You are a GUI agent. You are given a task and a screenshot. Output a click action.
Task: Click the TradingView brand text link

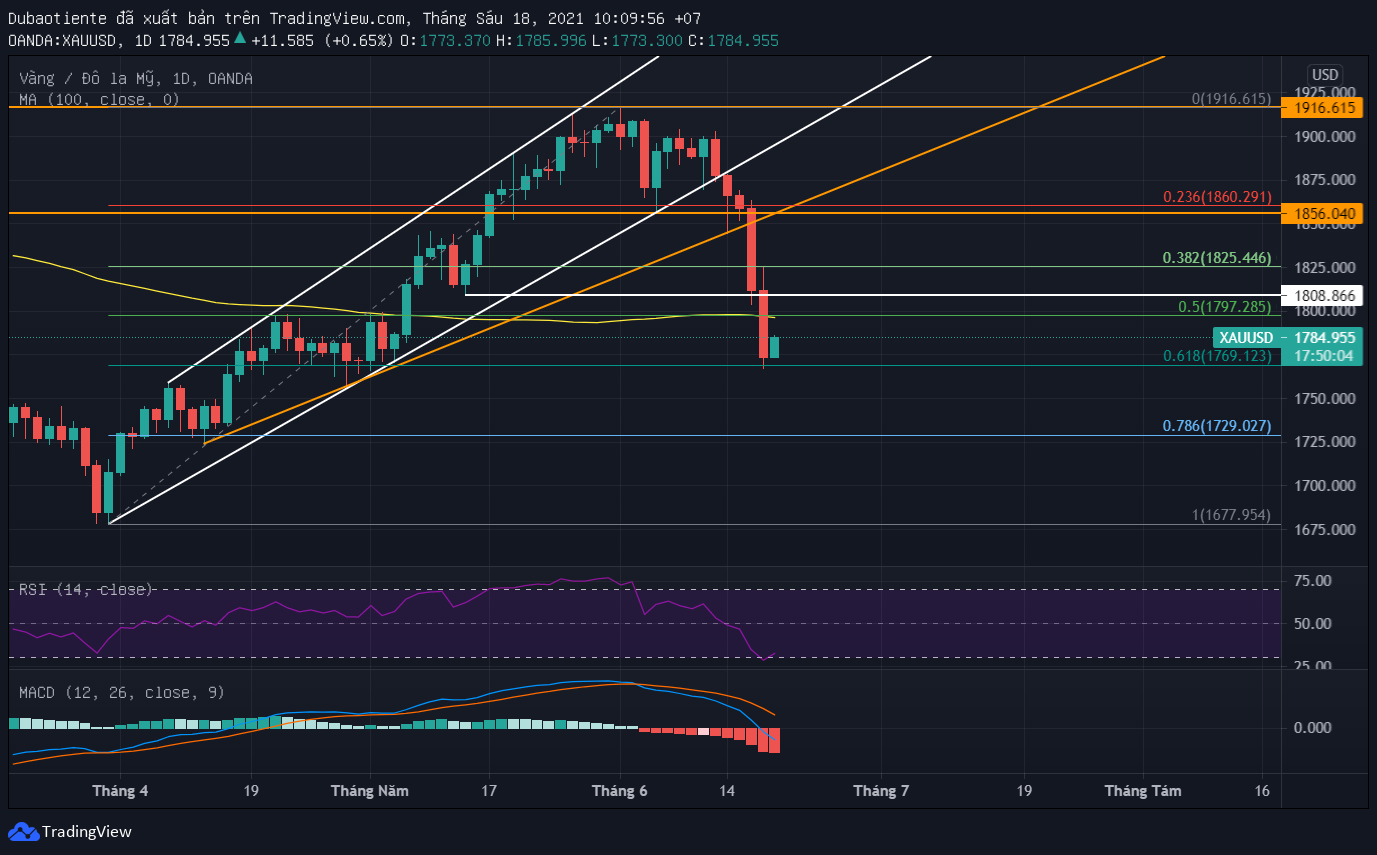tap(87, 831)
